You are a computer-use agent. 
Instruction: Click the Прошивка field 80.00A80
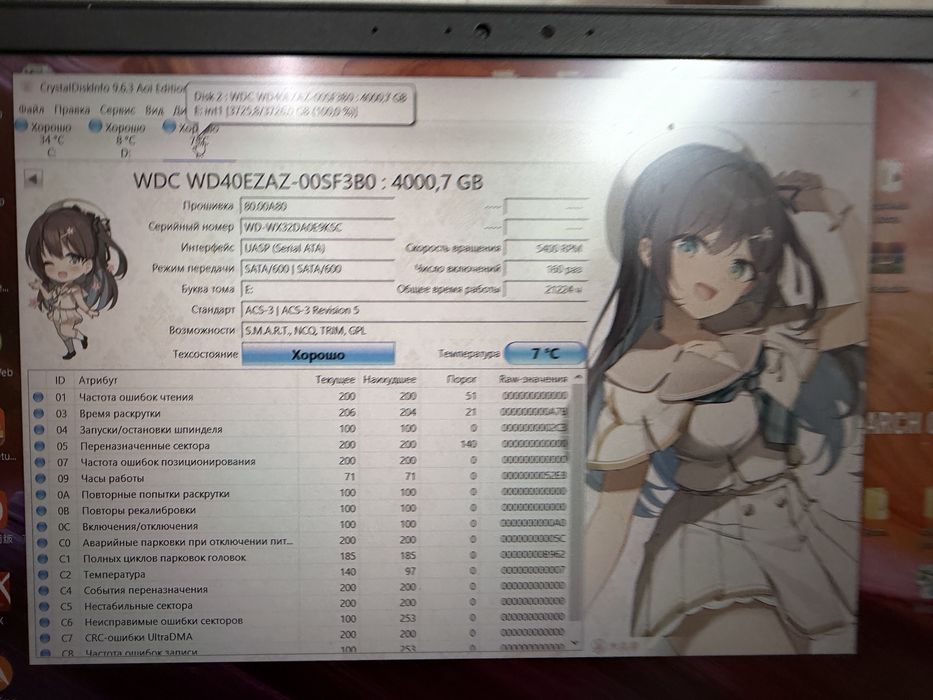click(x=317, y=207)
